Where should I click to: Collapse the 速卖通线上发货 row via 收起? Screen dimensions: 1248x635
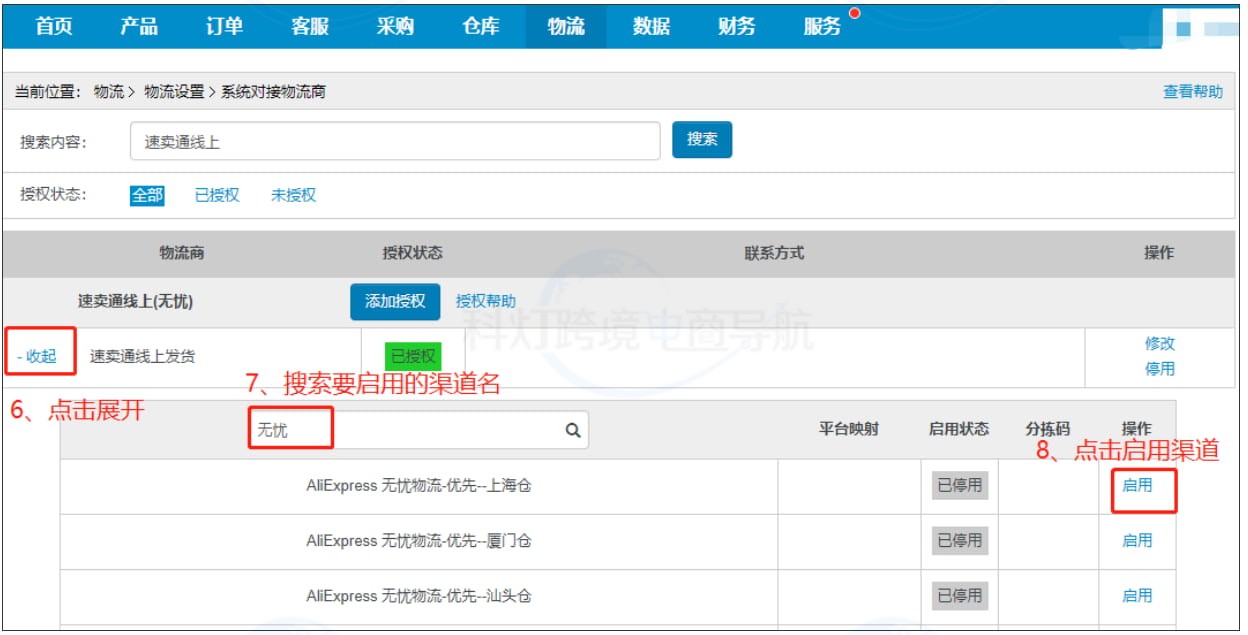pos(38,355)
